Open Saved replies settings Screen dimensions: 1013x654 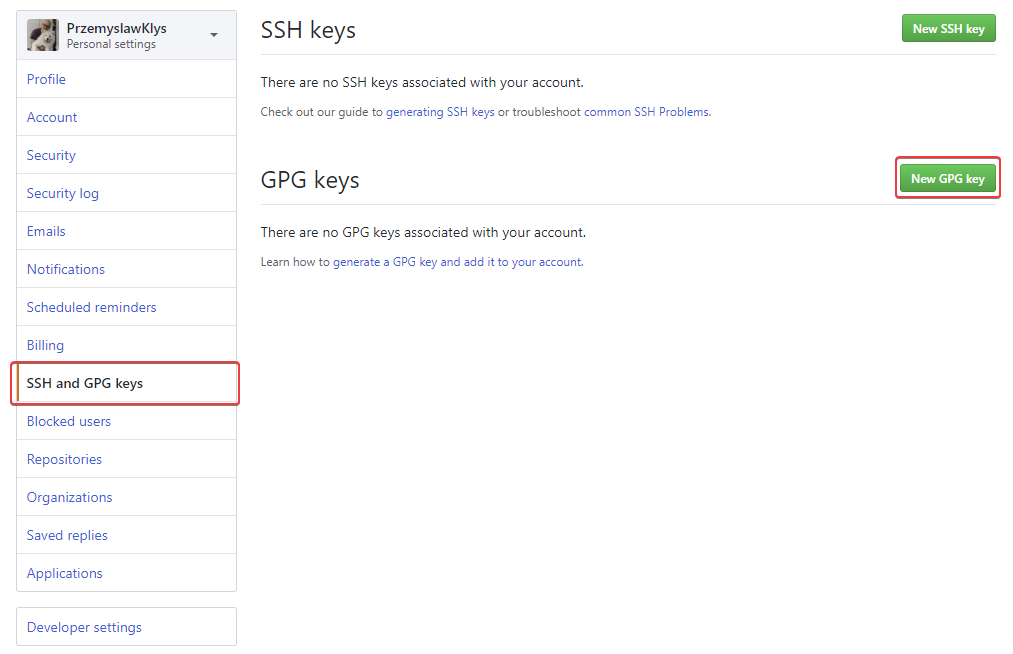pyautogui.click(x=67, y=534)
